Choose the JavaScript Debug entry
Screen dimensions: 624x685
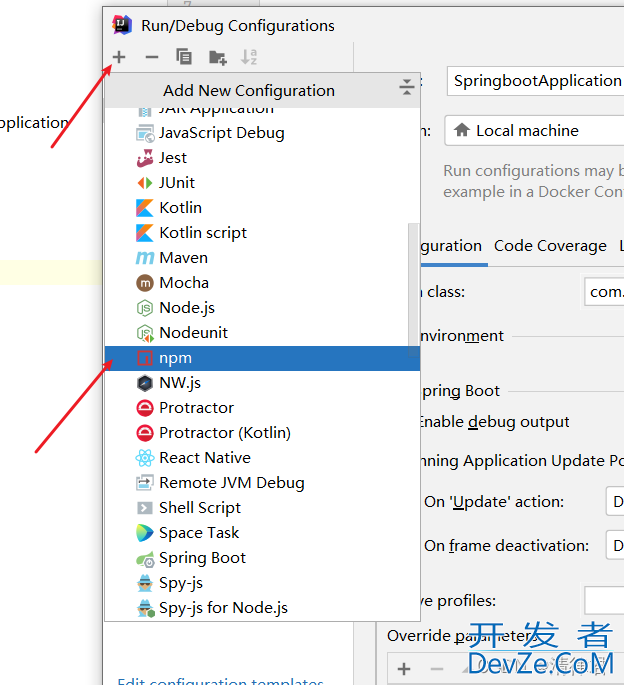point(262,133)
